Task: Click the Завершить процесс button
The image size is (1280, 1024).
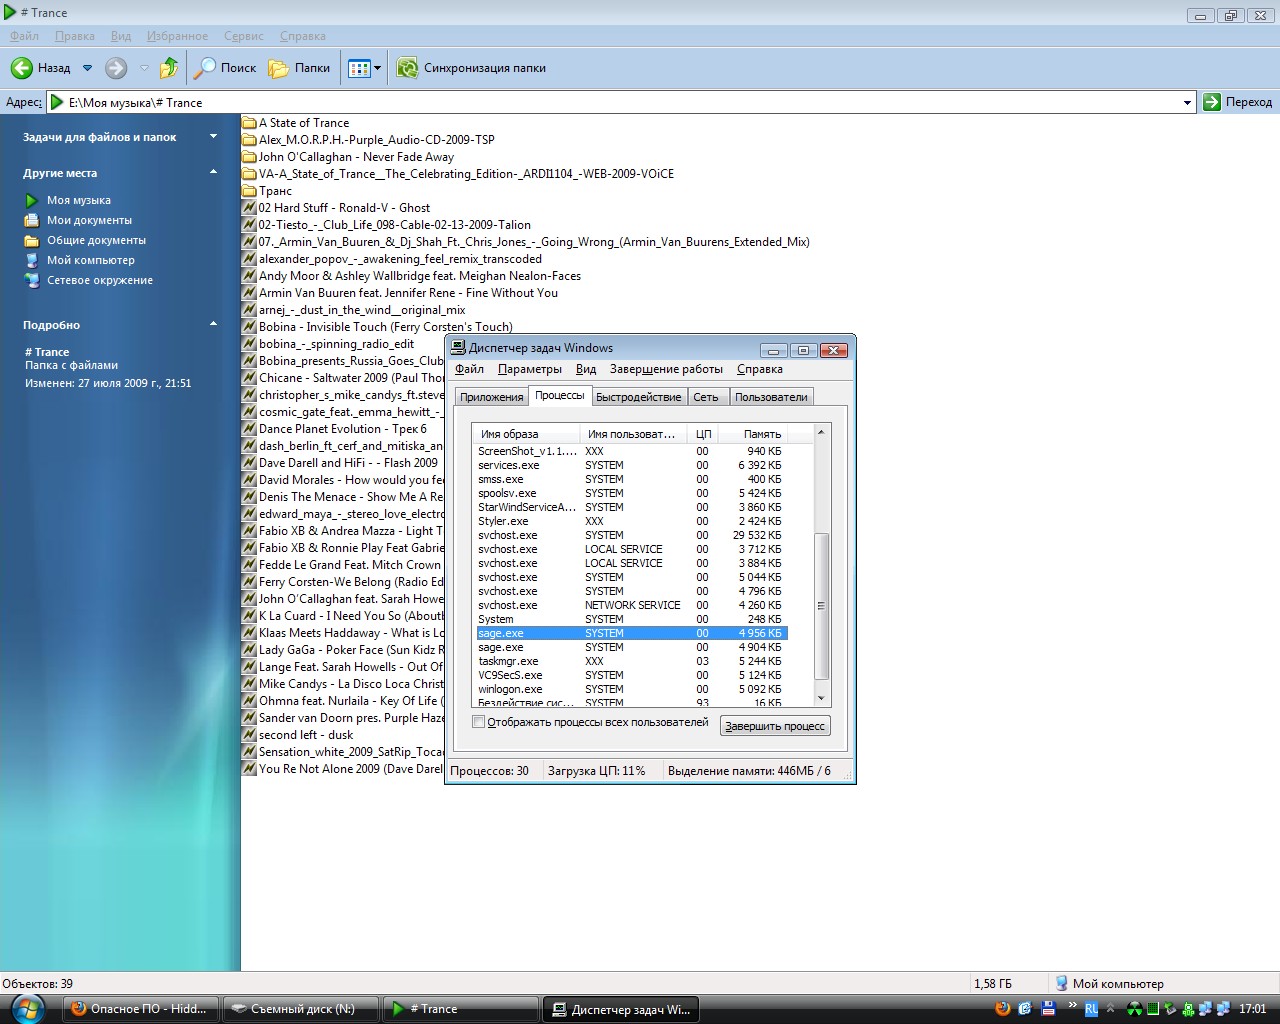Action: [x=775, y=726]
